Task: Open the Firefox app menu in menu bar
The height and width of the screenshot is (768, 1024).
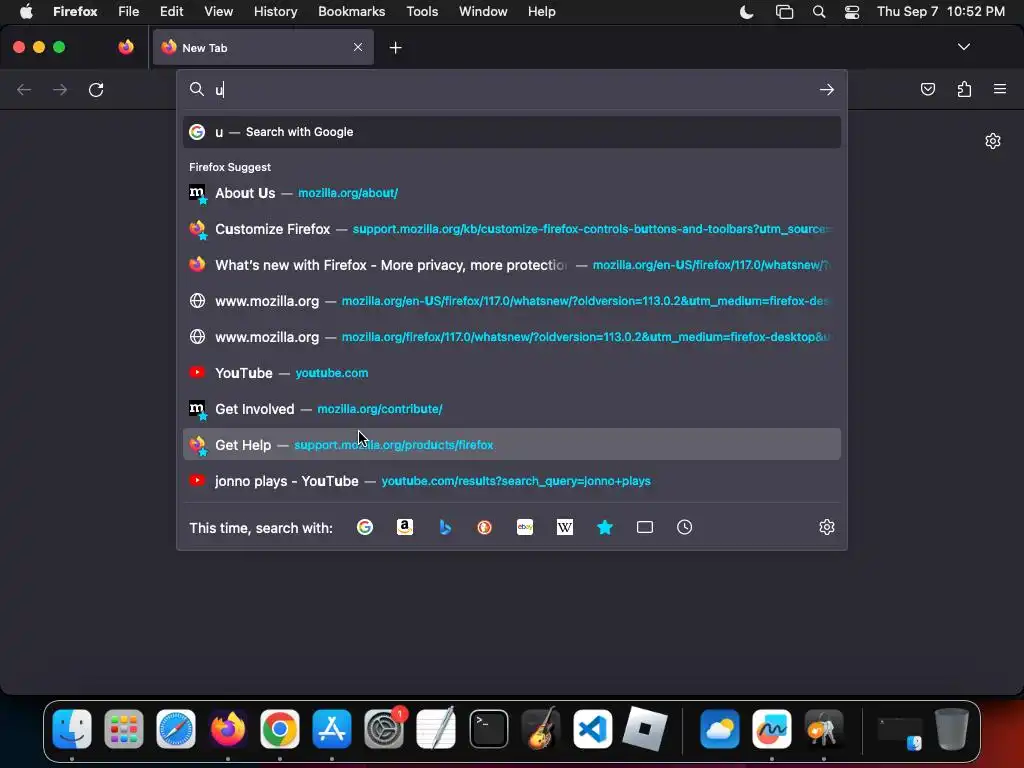Action: coord(75,12)
